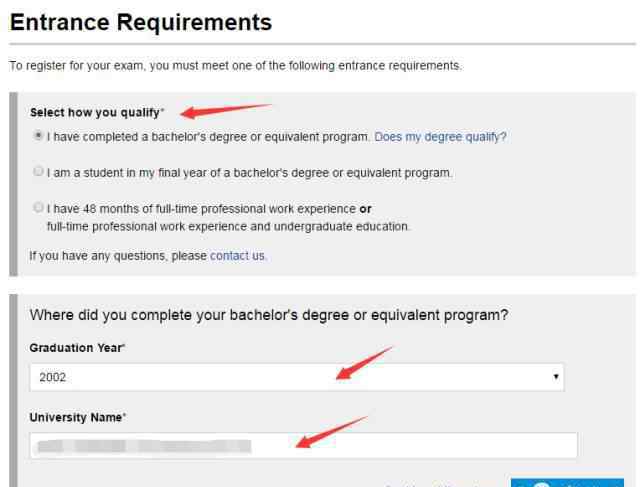
Task: Click the 'Entrance Requirements' page title
Action: coord(141,22)
